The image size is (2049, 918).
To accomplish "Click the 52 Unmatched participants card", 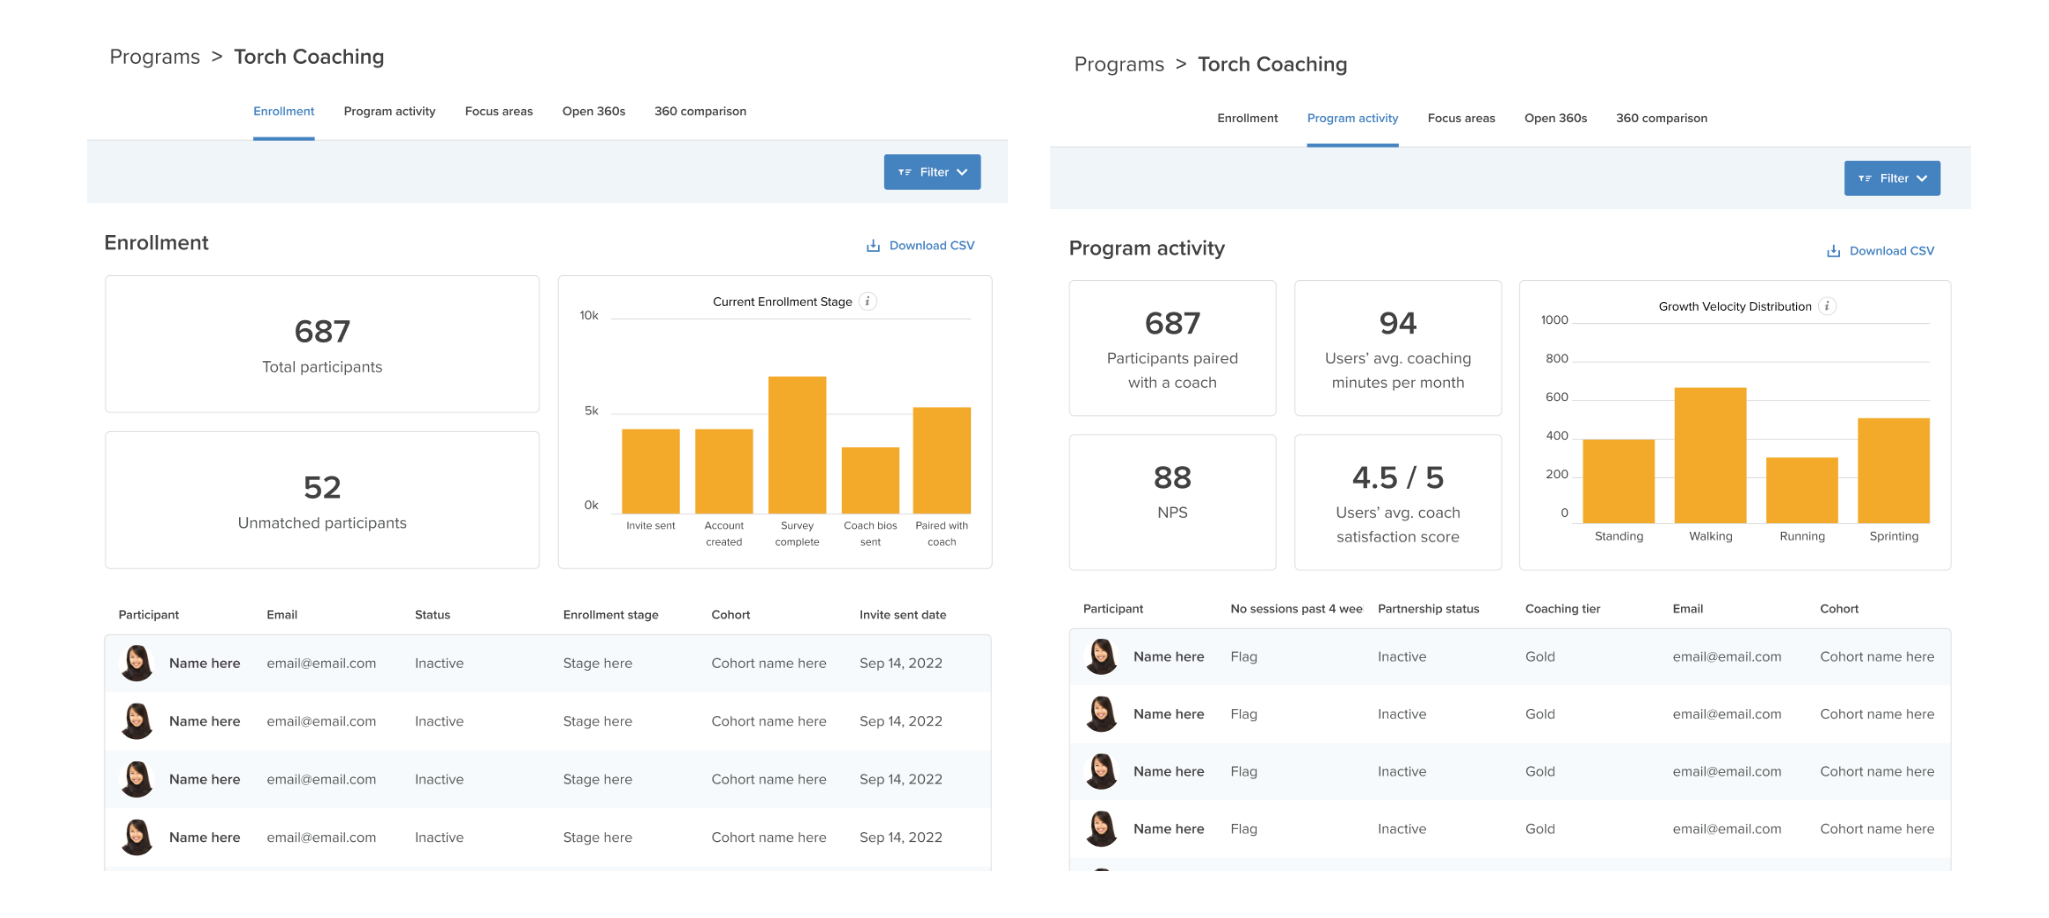I will point(322,500).
